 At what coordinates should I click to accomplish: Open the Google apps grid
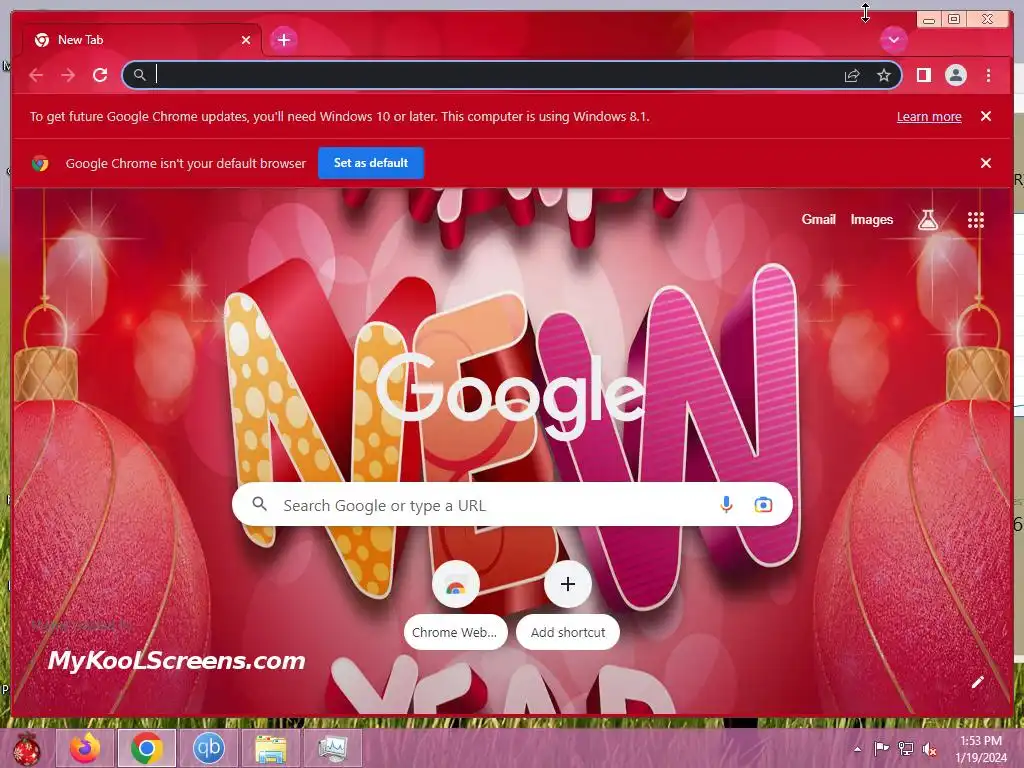tap(975, 220)
